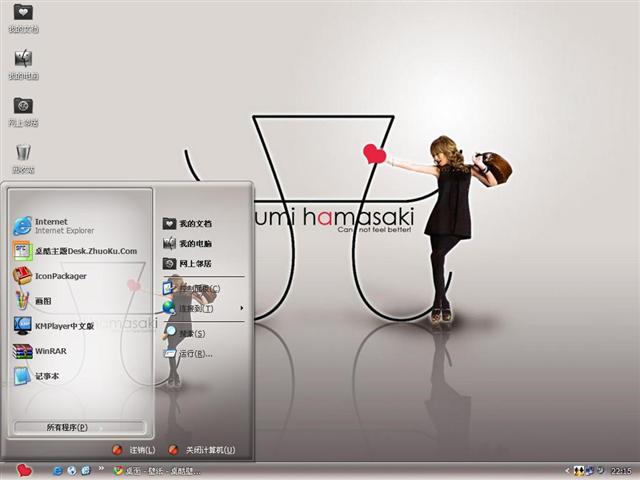Click the round gray tray icon

(x=600, y=471)
